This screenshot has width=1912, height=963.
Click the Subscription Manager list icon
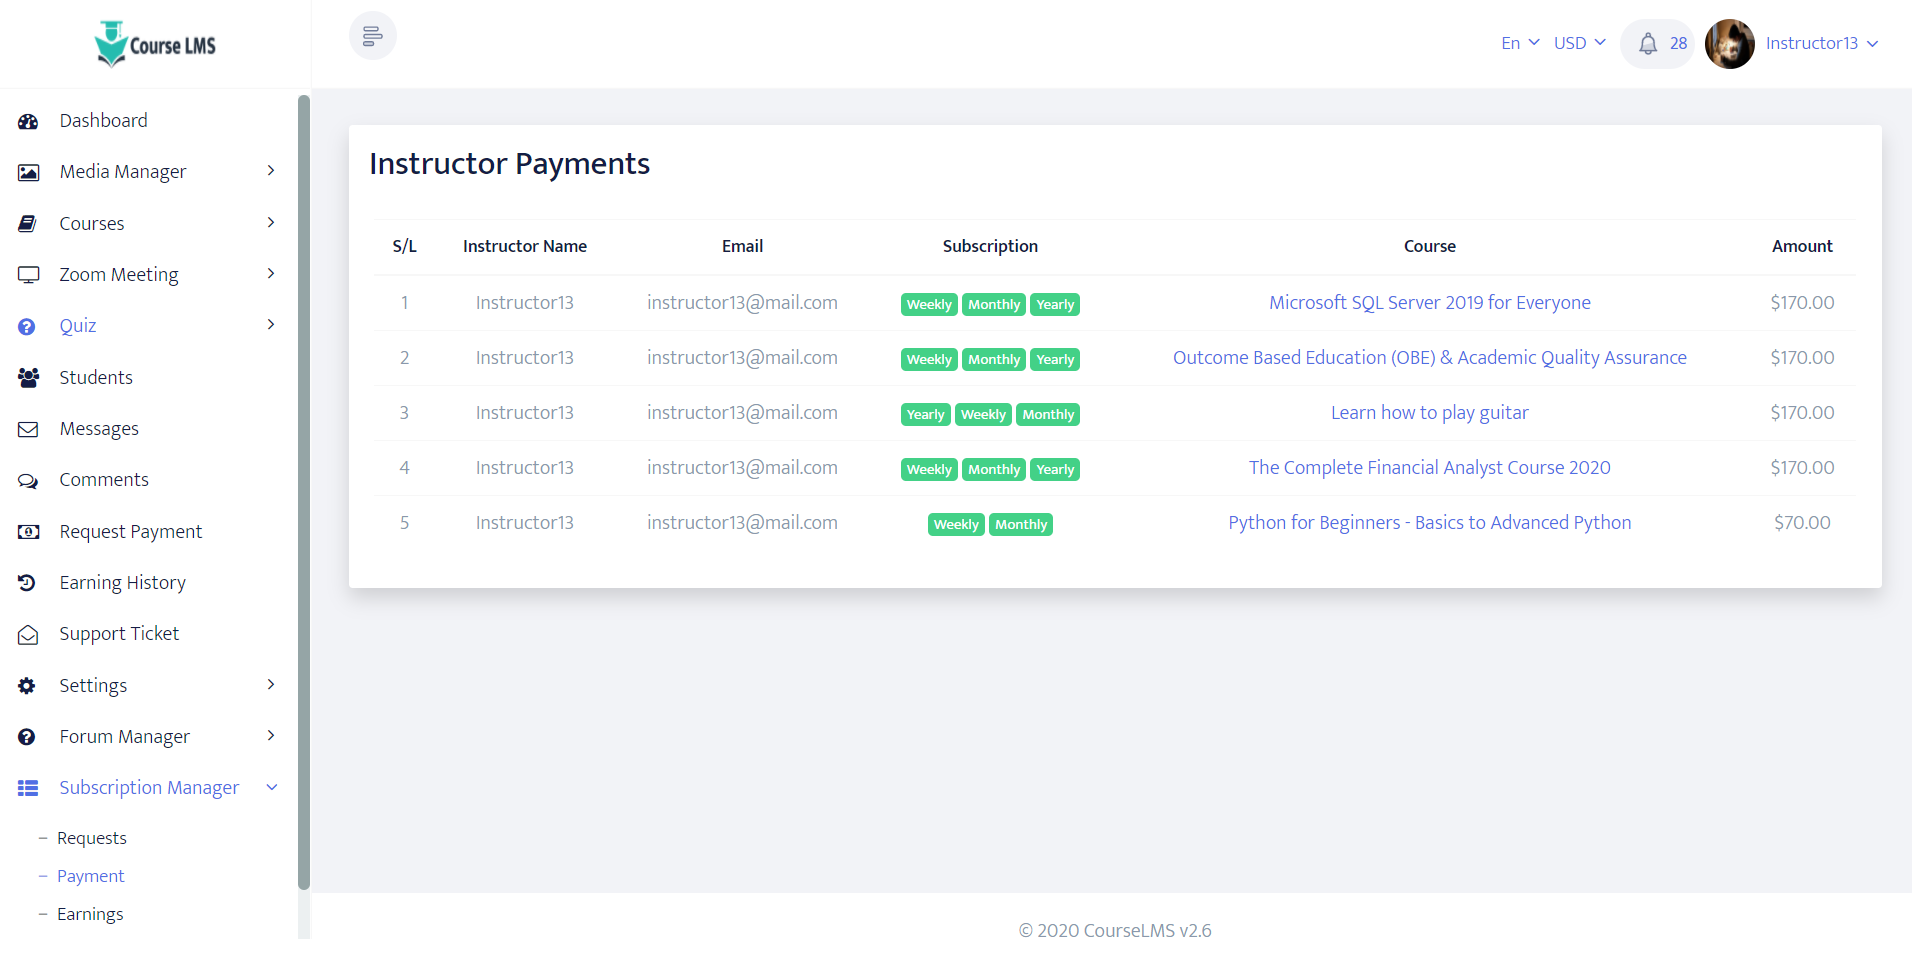(28, 788)
